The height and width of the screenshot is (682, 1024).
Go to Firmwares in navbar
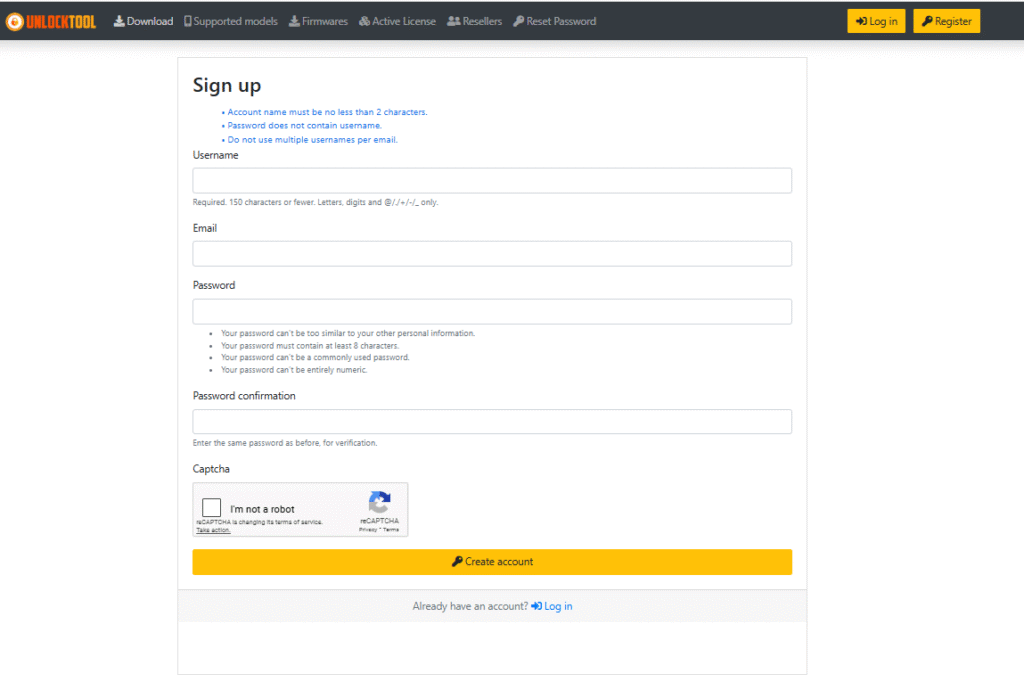pyautogui.click(x=319, y=21)
